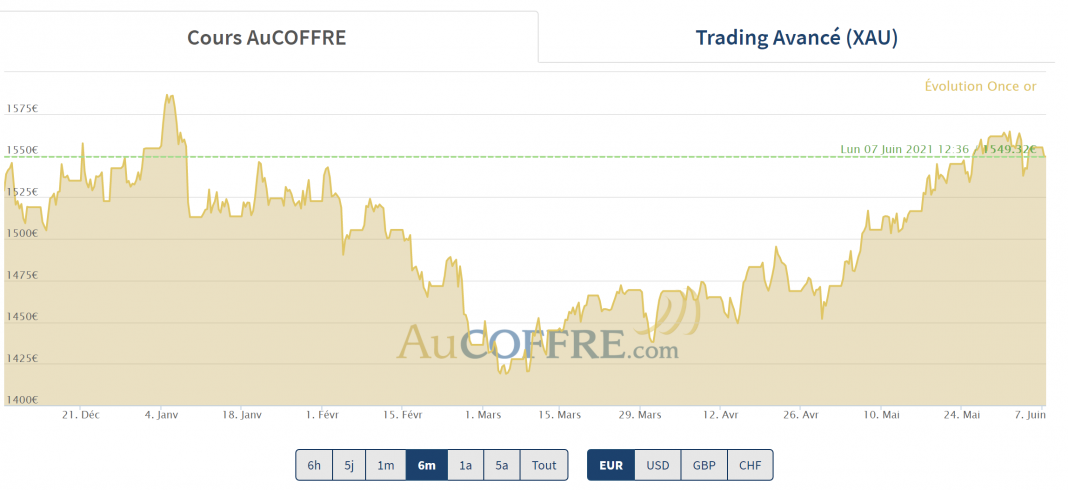Select the 5j time range
Image resolution: width=1068 pixels, height=490 pixels.
(349, 465)
